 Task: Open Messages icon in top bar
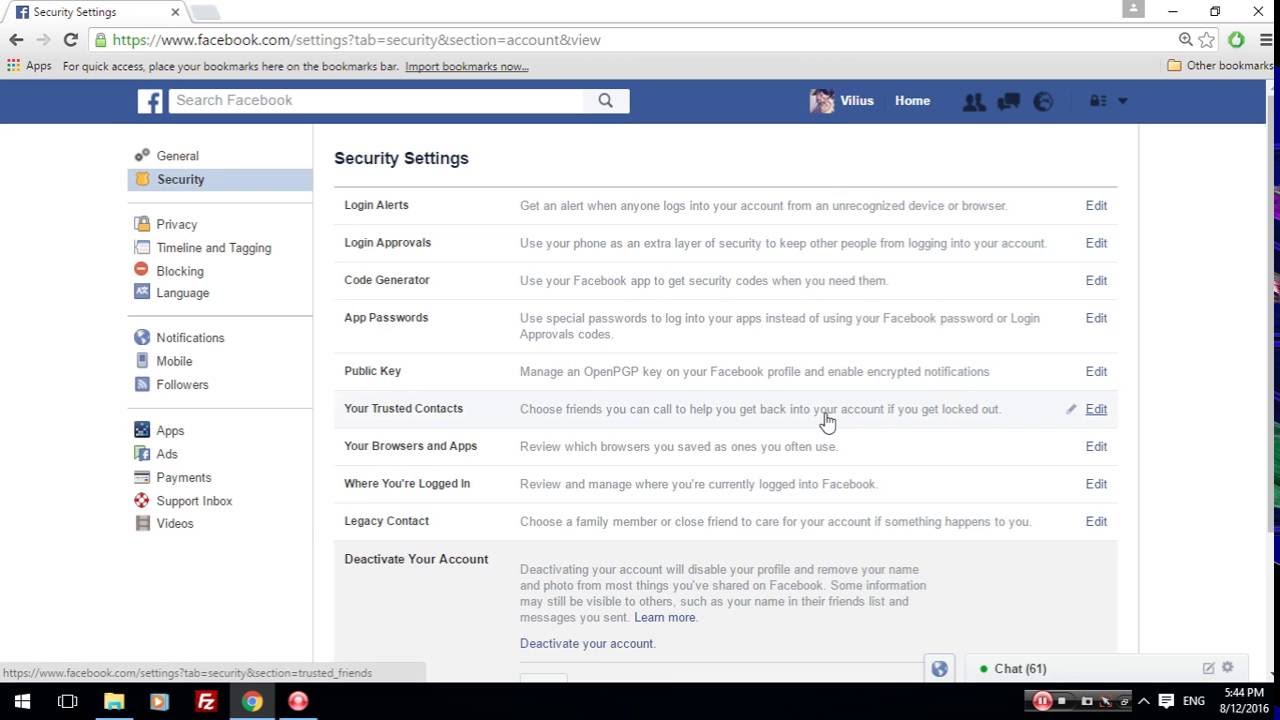[1008, 101]
